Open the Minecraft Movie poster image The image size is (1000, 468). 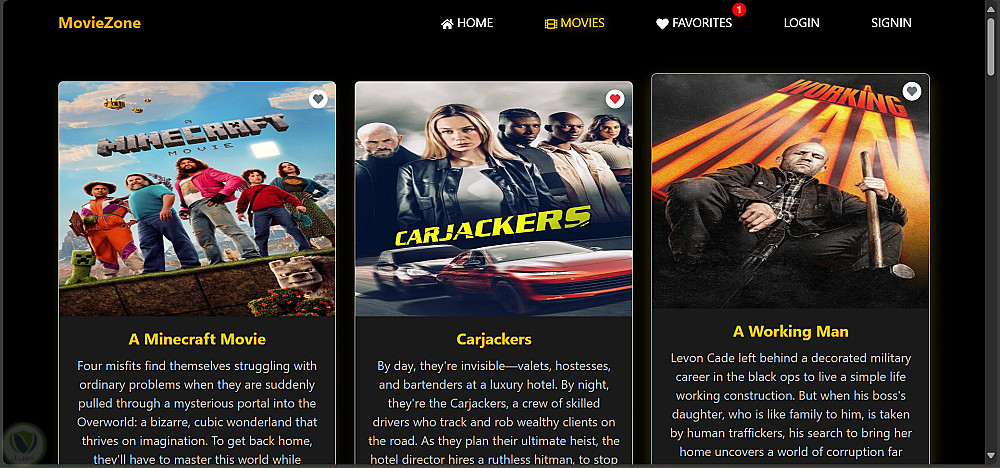click(197, 199)
